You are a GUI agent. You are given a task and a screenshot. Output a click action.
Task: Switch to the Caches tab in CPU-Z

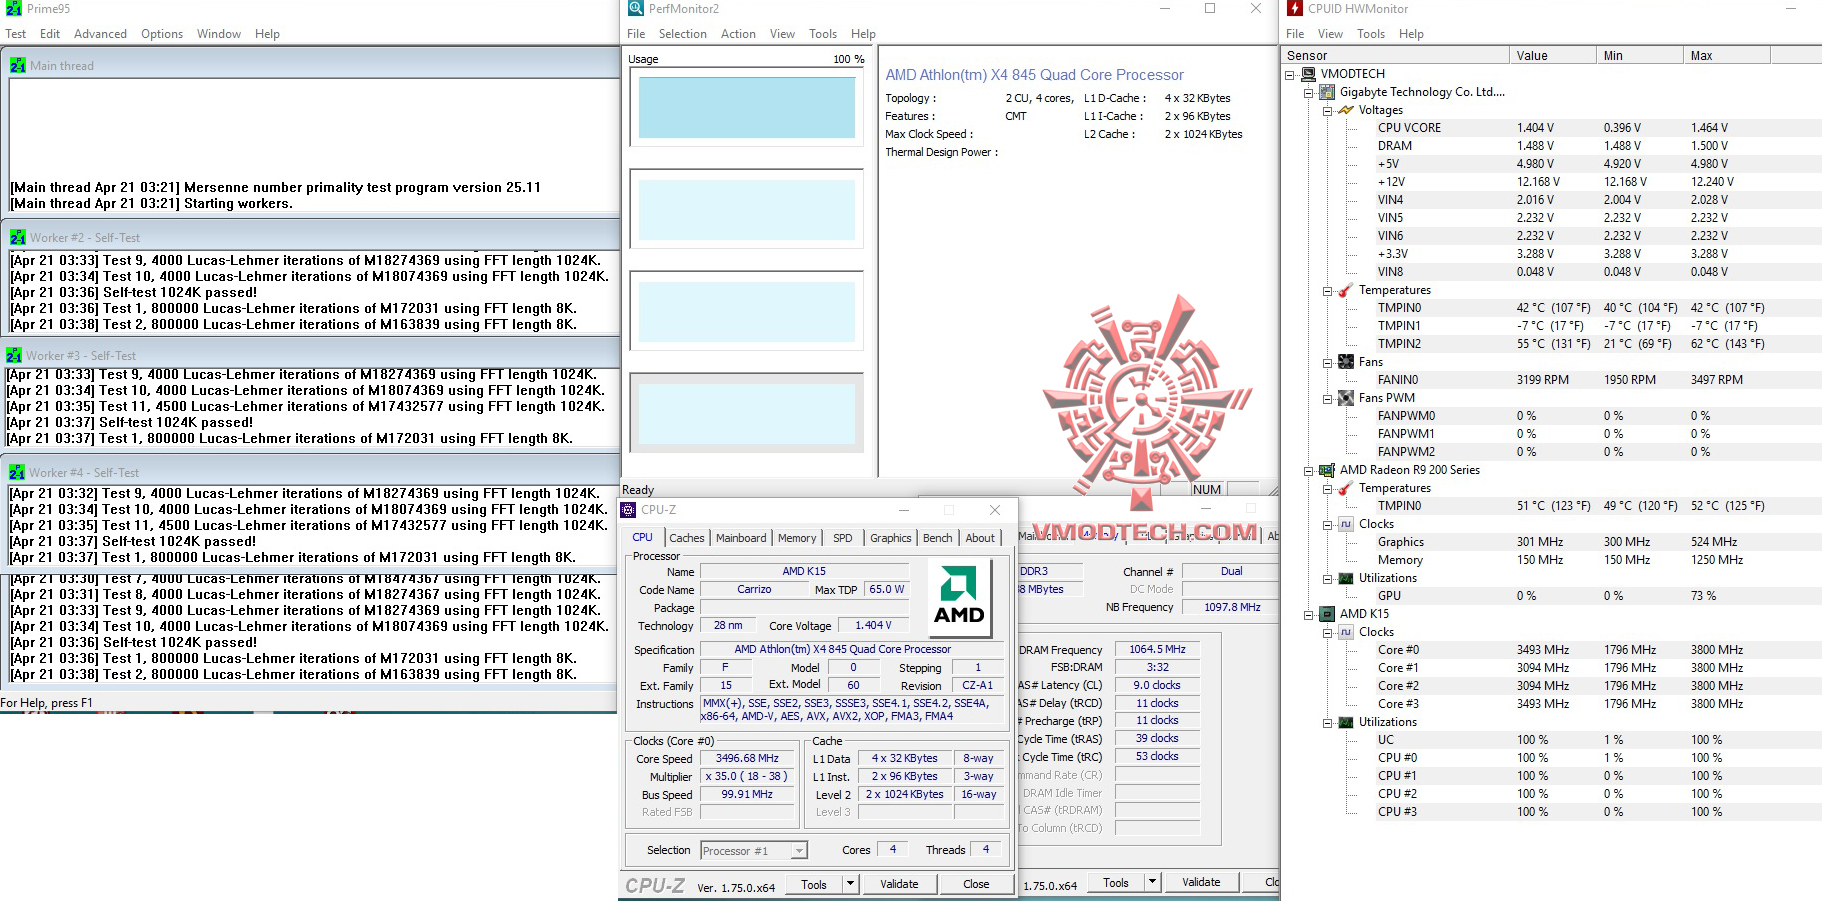(687, 538)
